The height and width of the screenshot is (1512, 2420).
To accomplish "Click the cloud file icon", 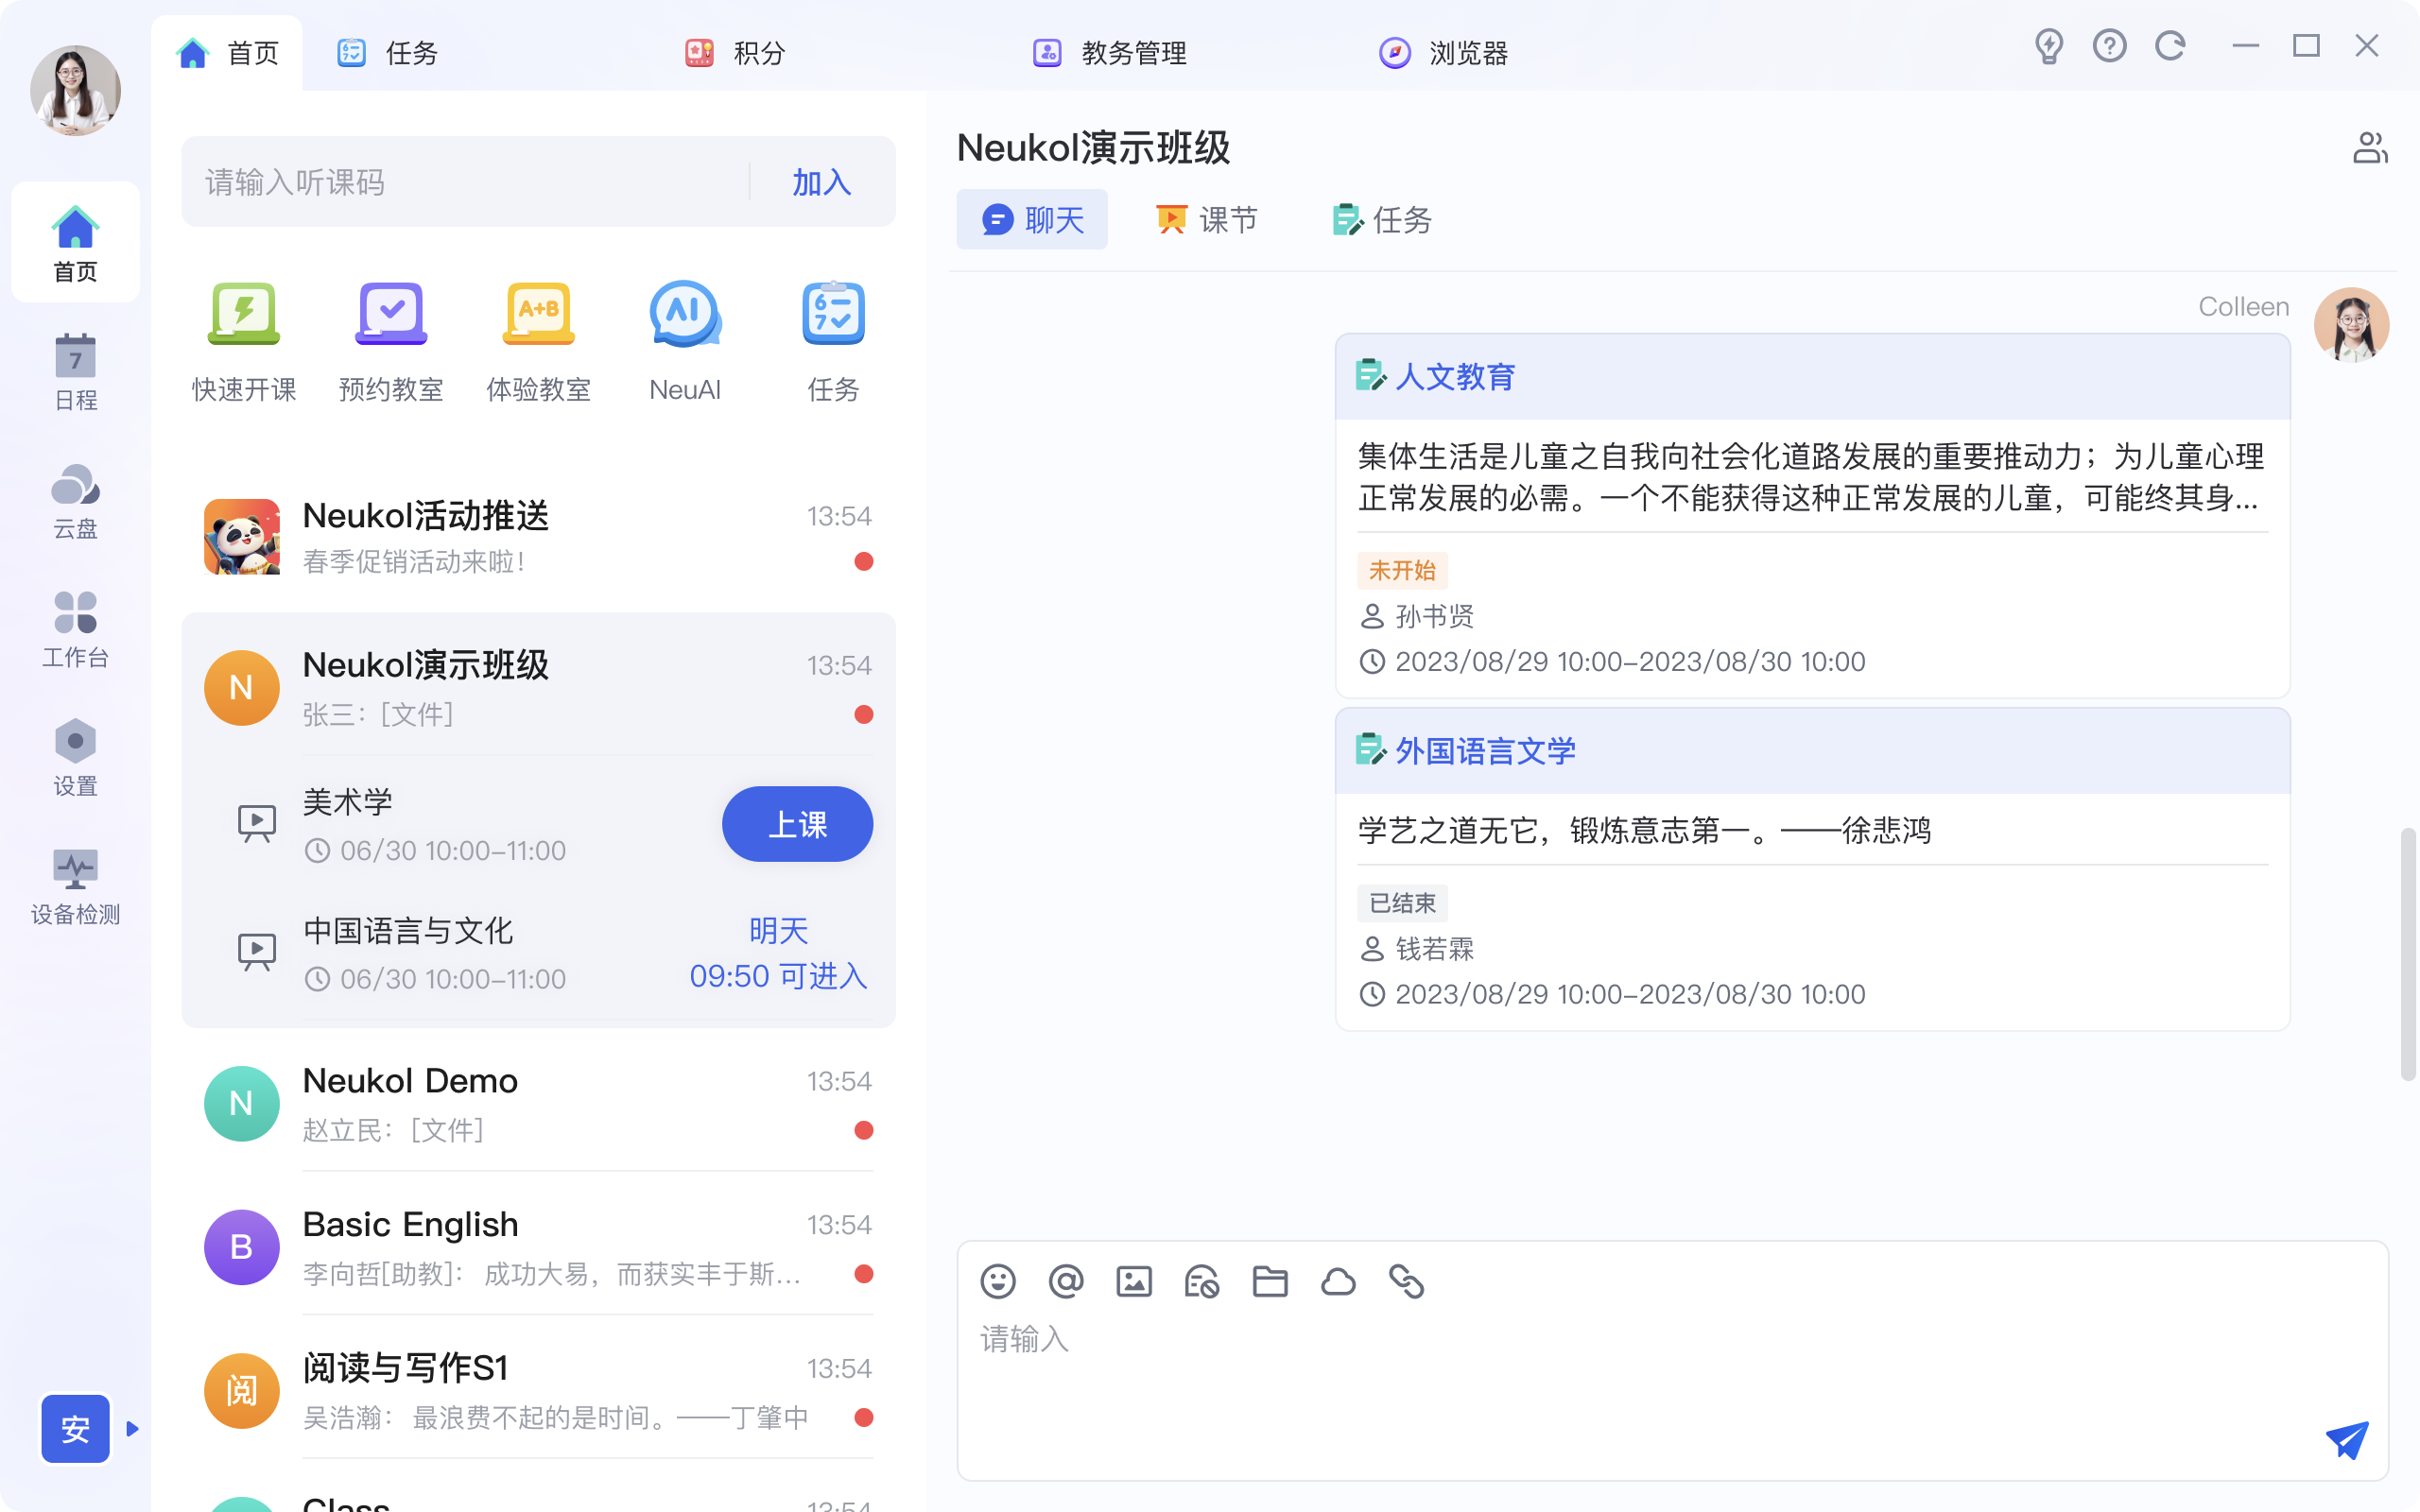I will [x=1338, y=1281].
